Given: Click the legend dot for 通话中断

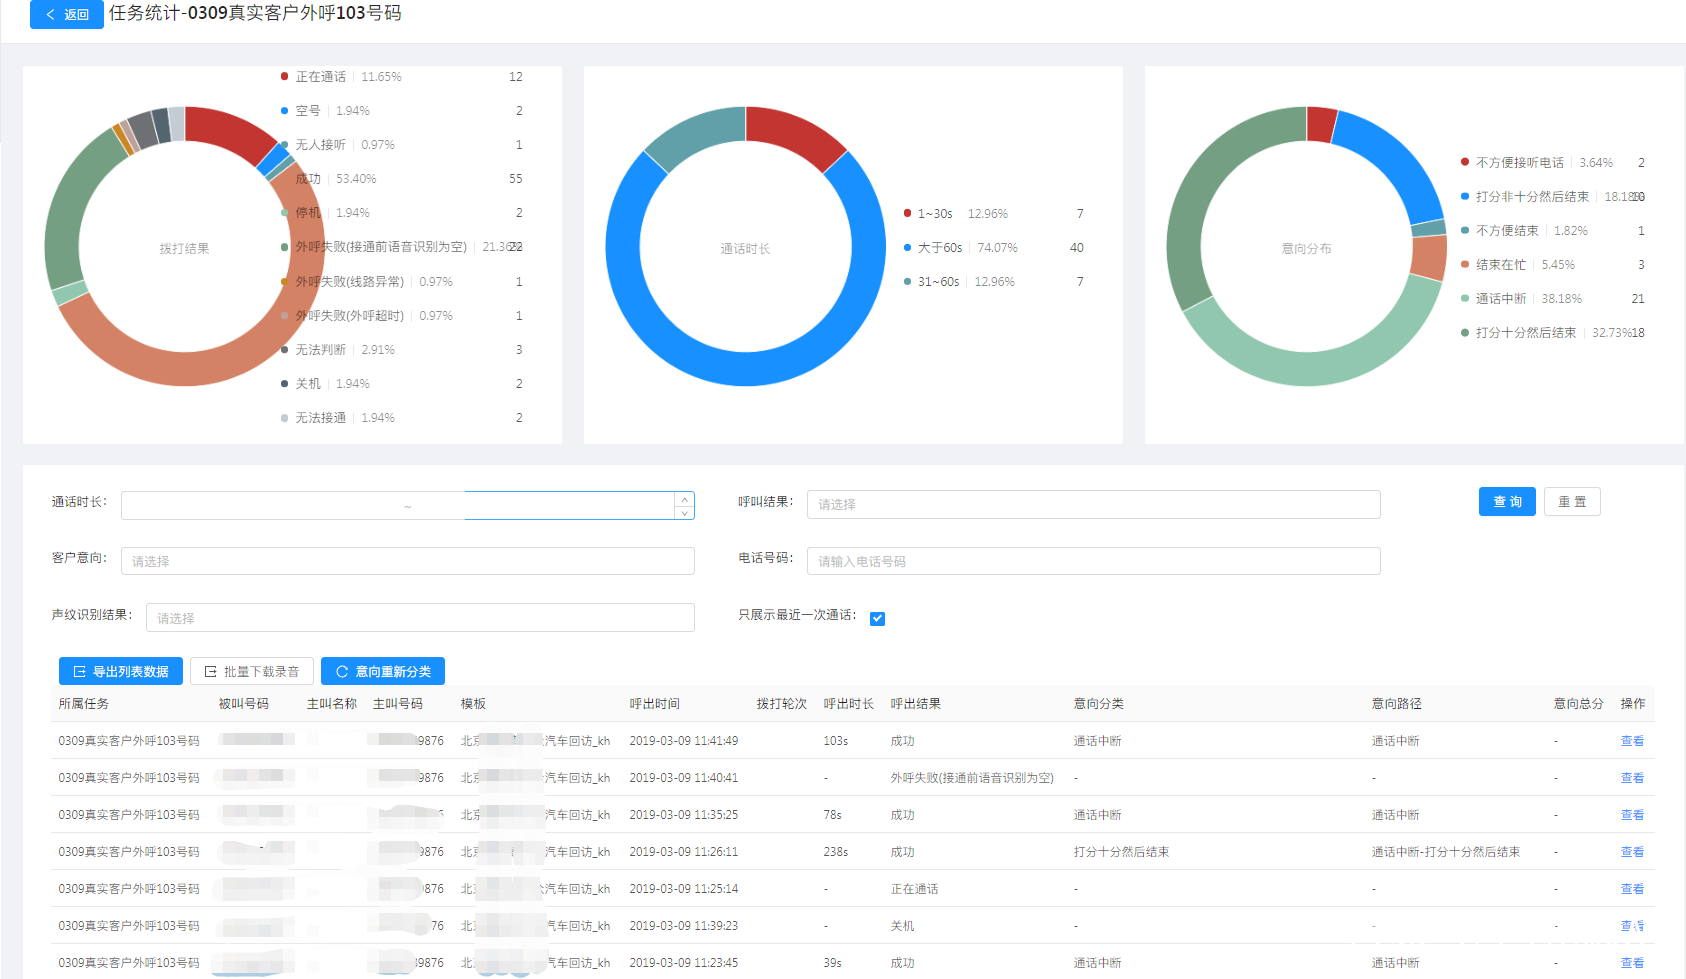Looking at the screenshot, I should (x=1465, y=299).
